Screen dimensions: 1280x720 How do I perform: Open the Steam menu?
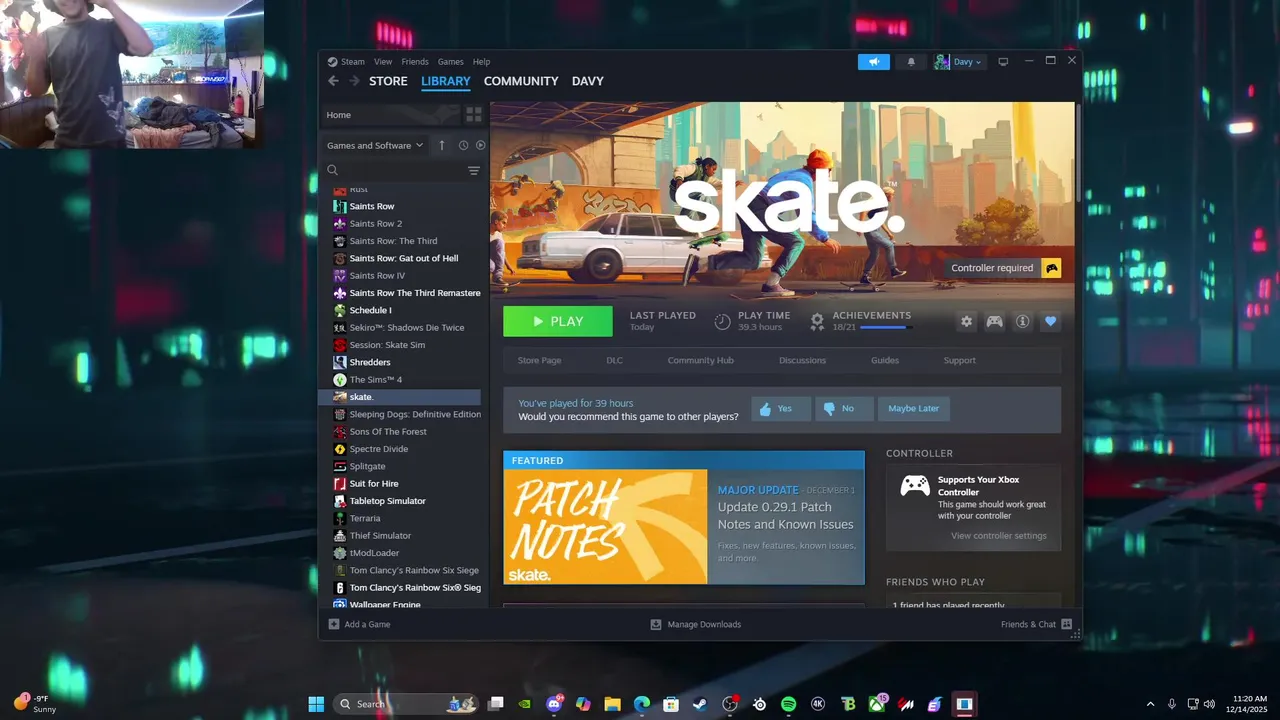click(352, 62)
